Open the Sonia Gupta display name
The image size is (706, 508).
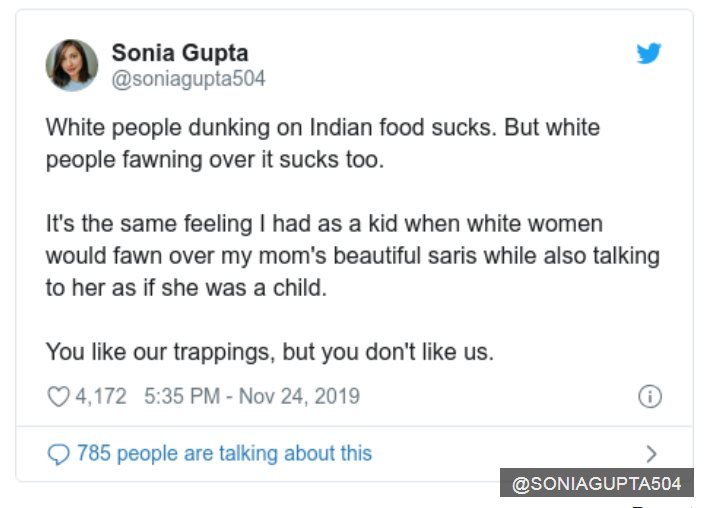pyautogui.click(x=180, y=53)
